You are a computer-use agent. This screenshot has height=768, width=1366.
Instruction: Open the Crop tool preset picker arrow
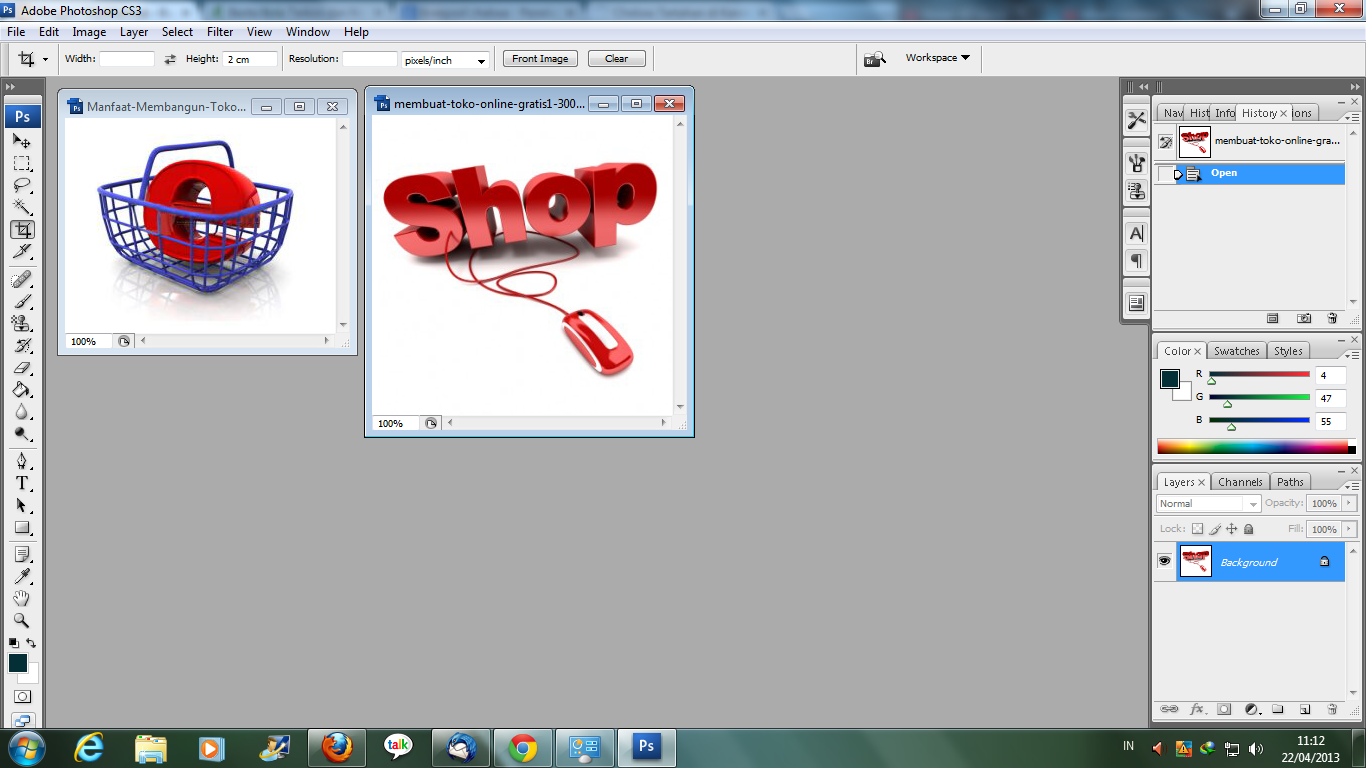point(45,59)
